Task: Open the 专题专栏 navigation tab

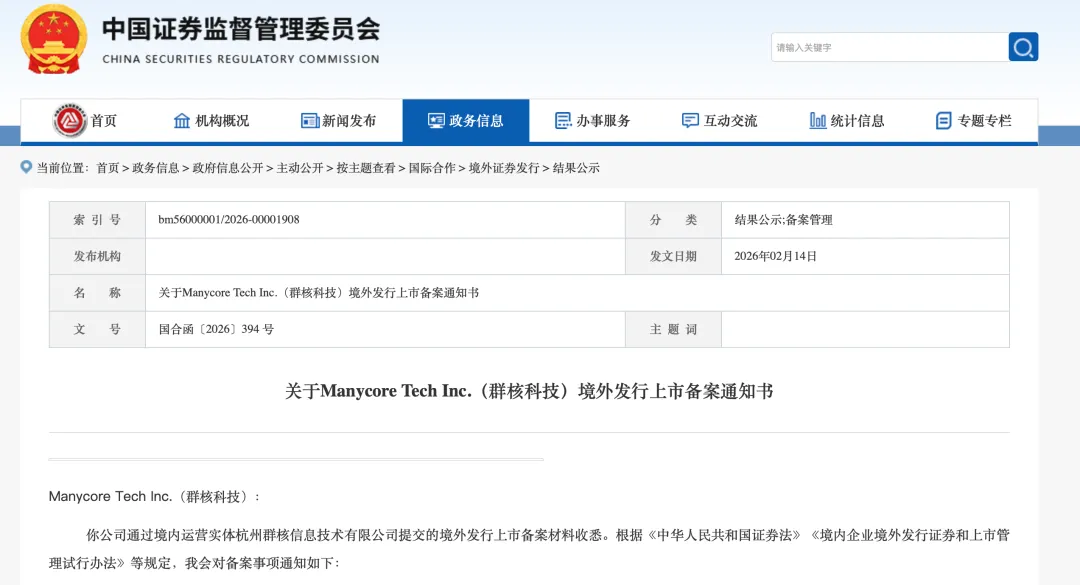Action: point(974,121)
